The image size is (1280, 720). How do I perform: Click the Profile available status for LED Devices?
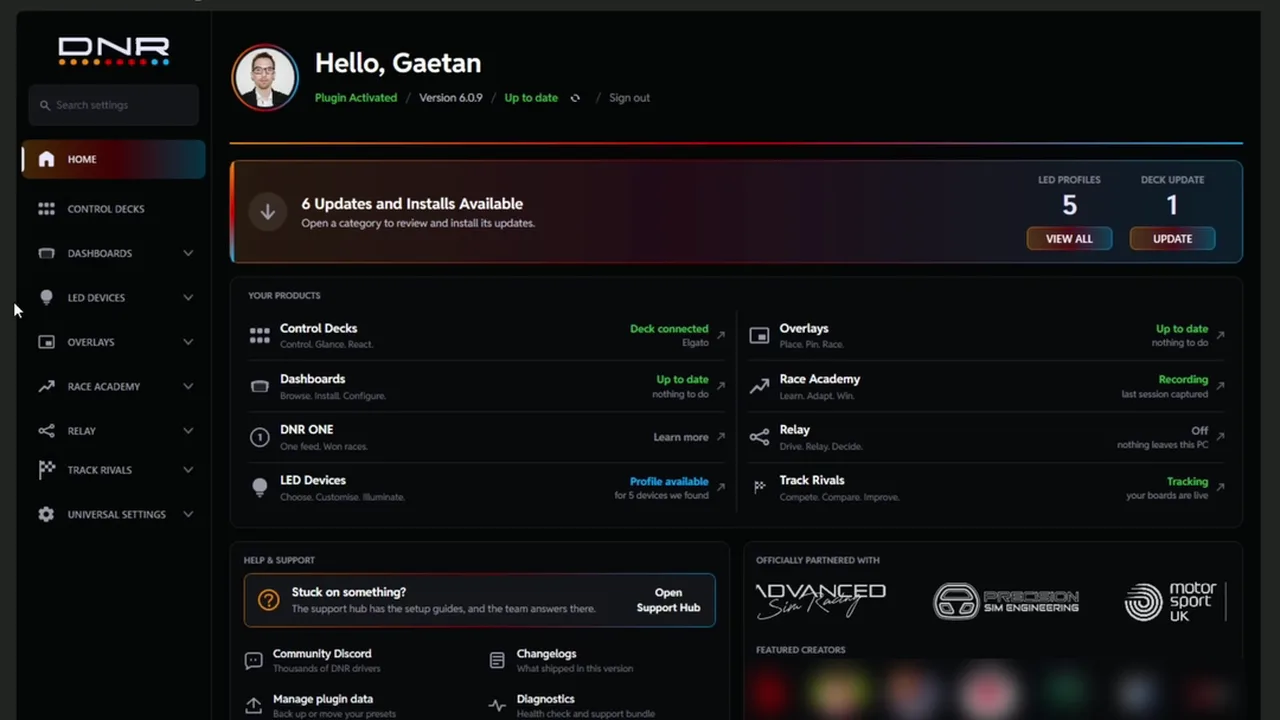click(x=669, y=481)
